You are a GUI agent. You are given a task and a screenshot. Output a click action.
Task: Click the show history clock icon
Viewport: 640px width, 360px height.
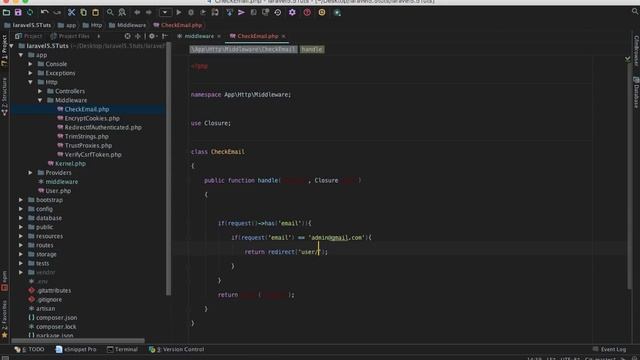278,13
